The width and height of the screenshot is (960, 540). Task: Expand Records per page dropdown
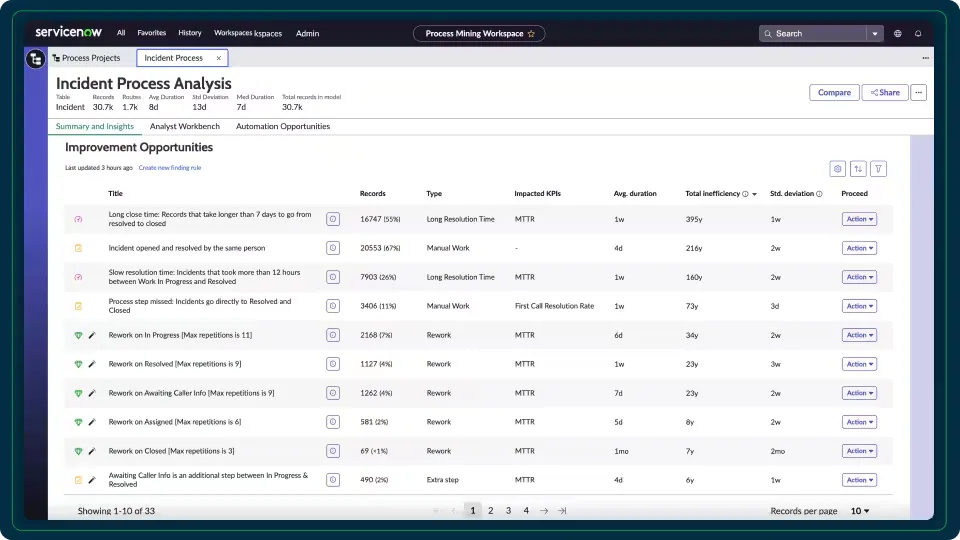[x=859, y=511]
